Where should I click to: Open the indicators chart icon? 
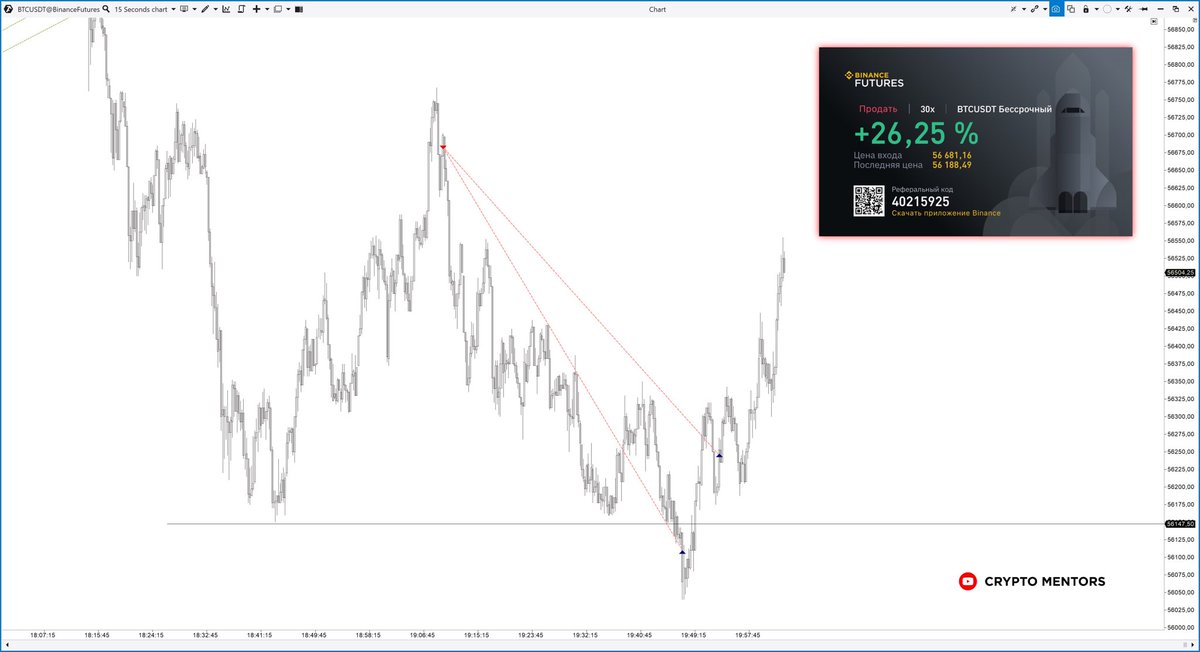point(226,9)
